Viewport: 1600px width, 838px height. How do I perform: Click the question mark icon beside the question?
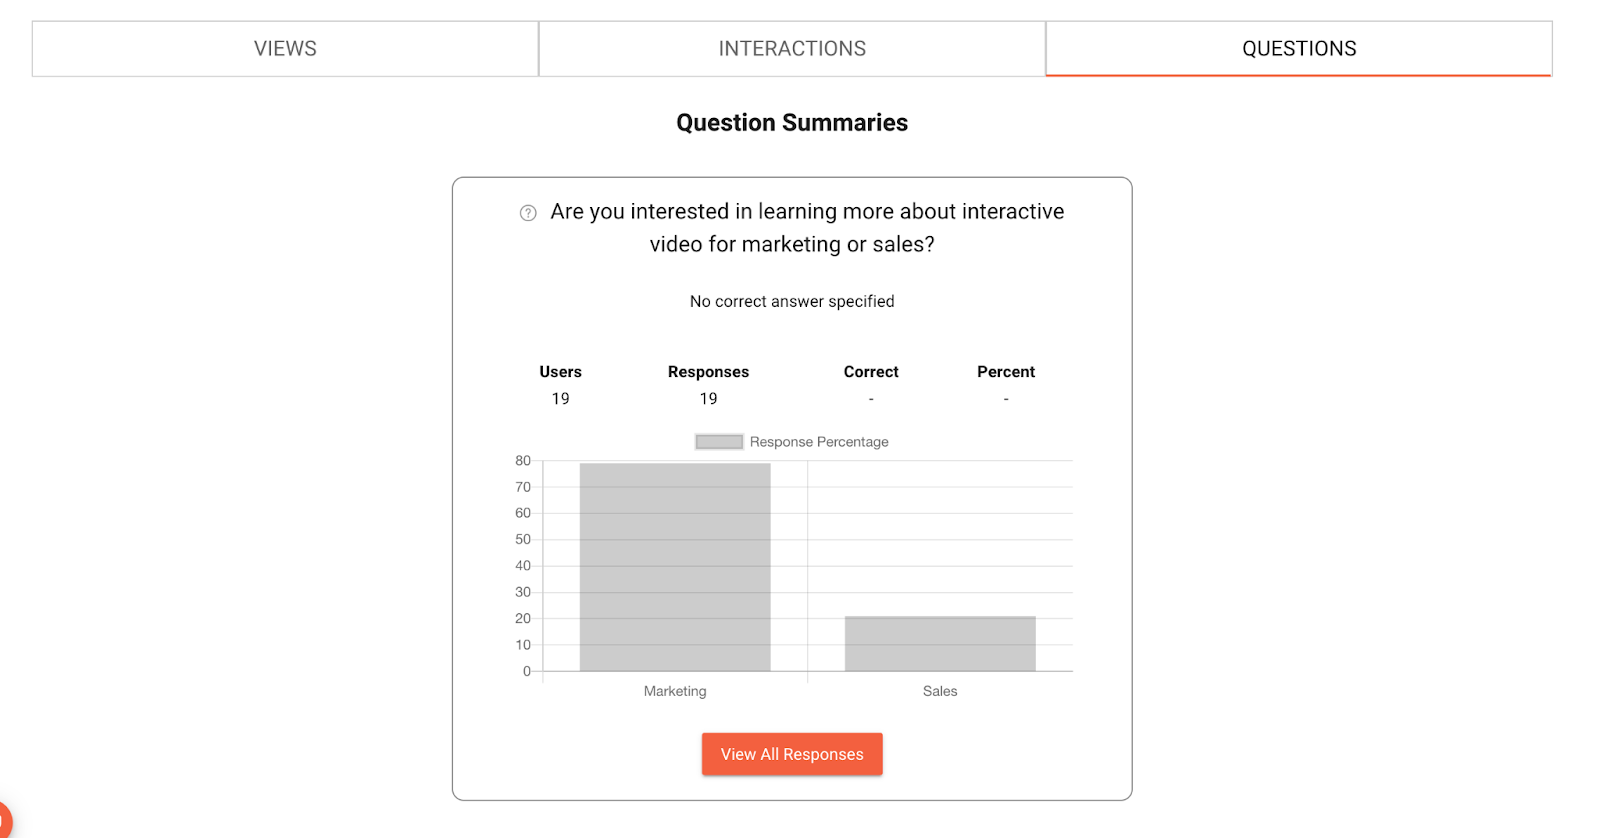(528, 213)
